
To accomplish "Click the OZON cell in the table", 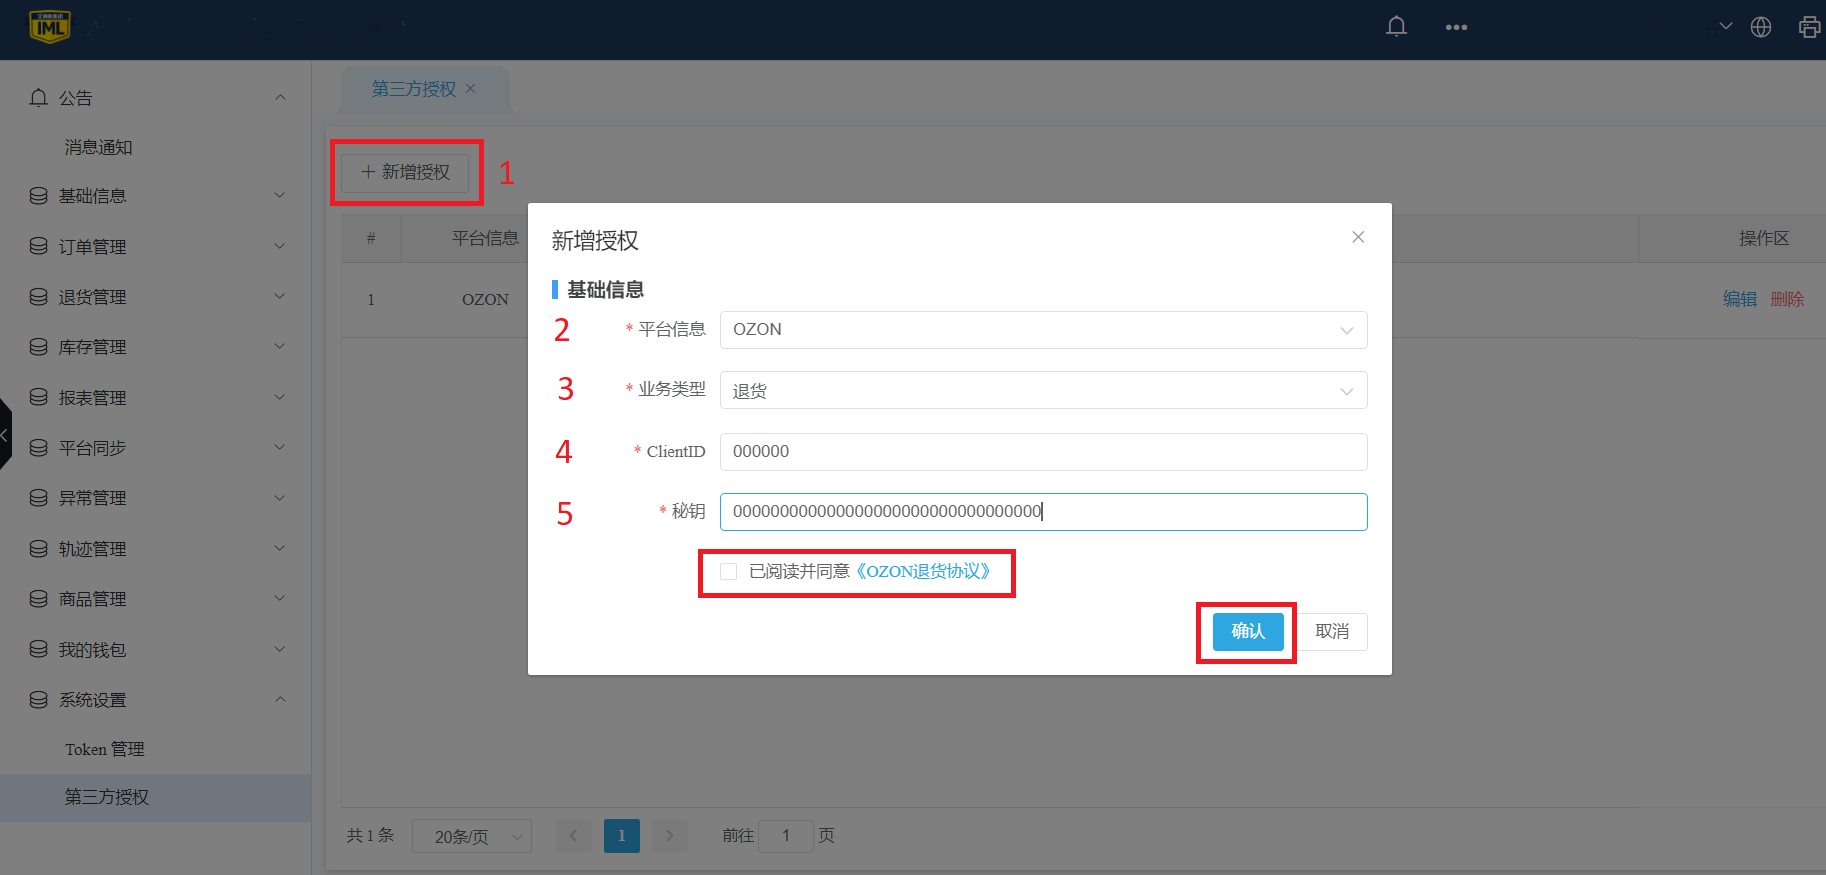I will click(485, 299).
